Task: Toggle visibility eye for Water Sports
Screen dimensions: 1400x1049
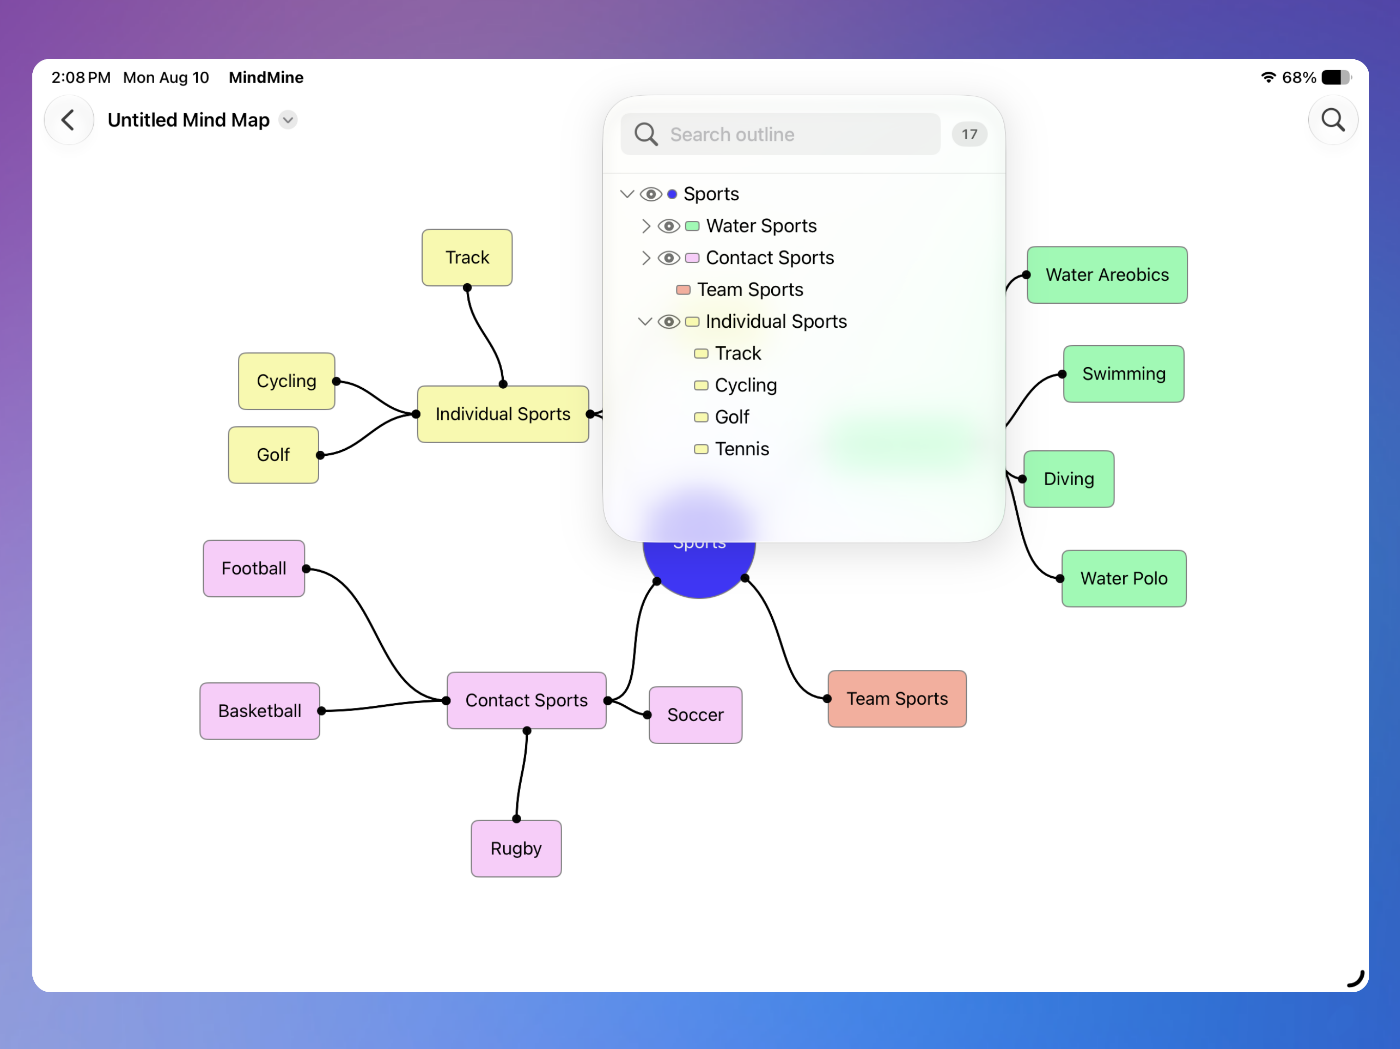Action: point(669,226)
